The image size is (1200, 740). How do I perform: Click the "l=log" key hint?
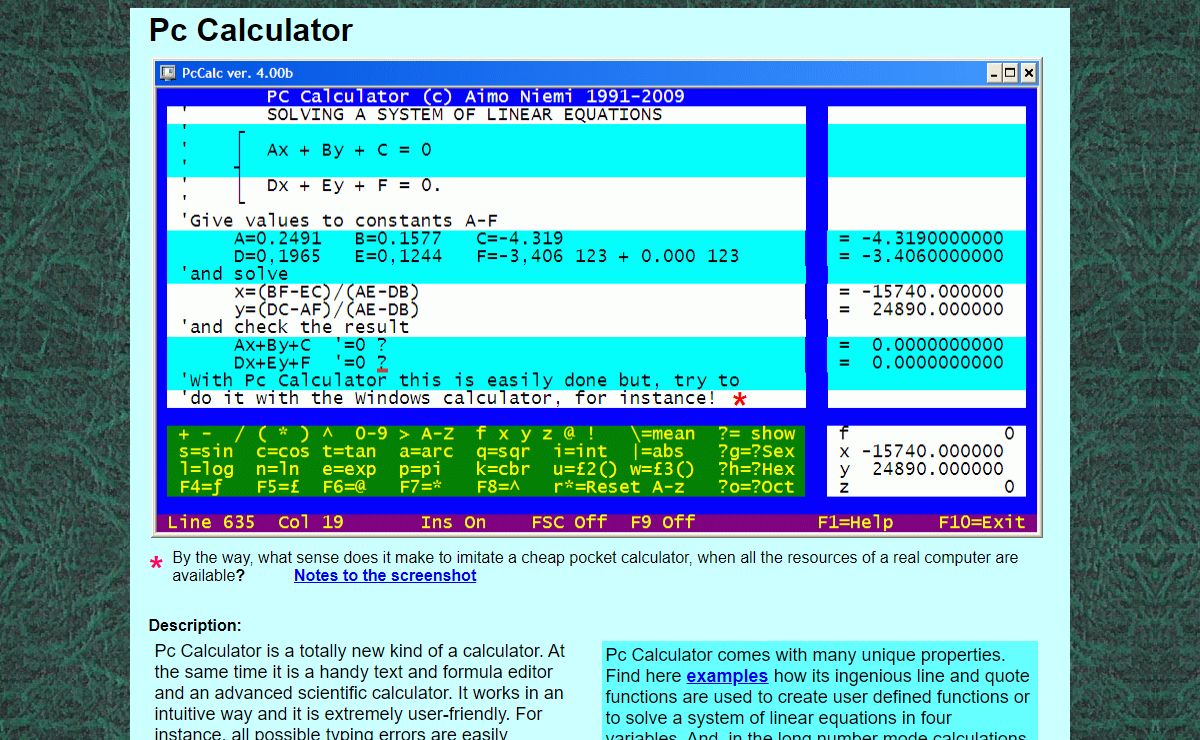tap(206, 470)
